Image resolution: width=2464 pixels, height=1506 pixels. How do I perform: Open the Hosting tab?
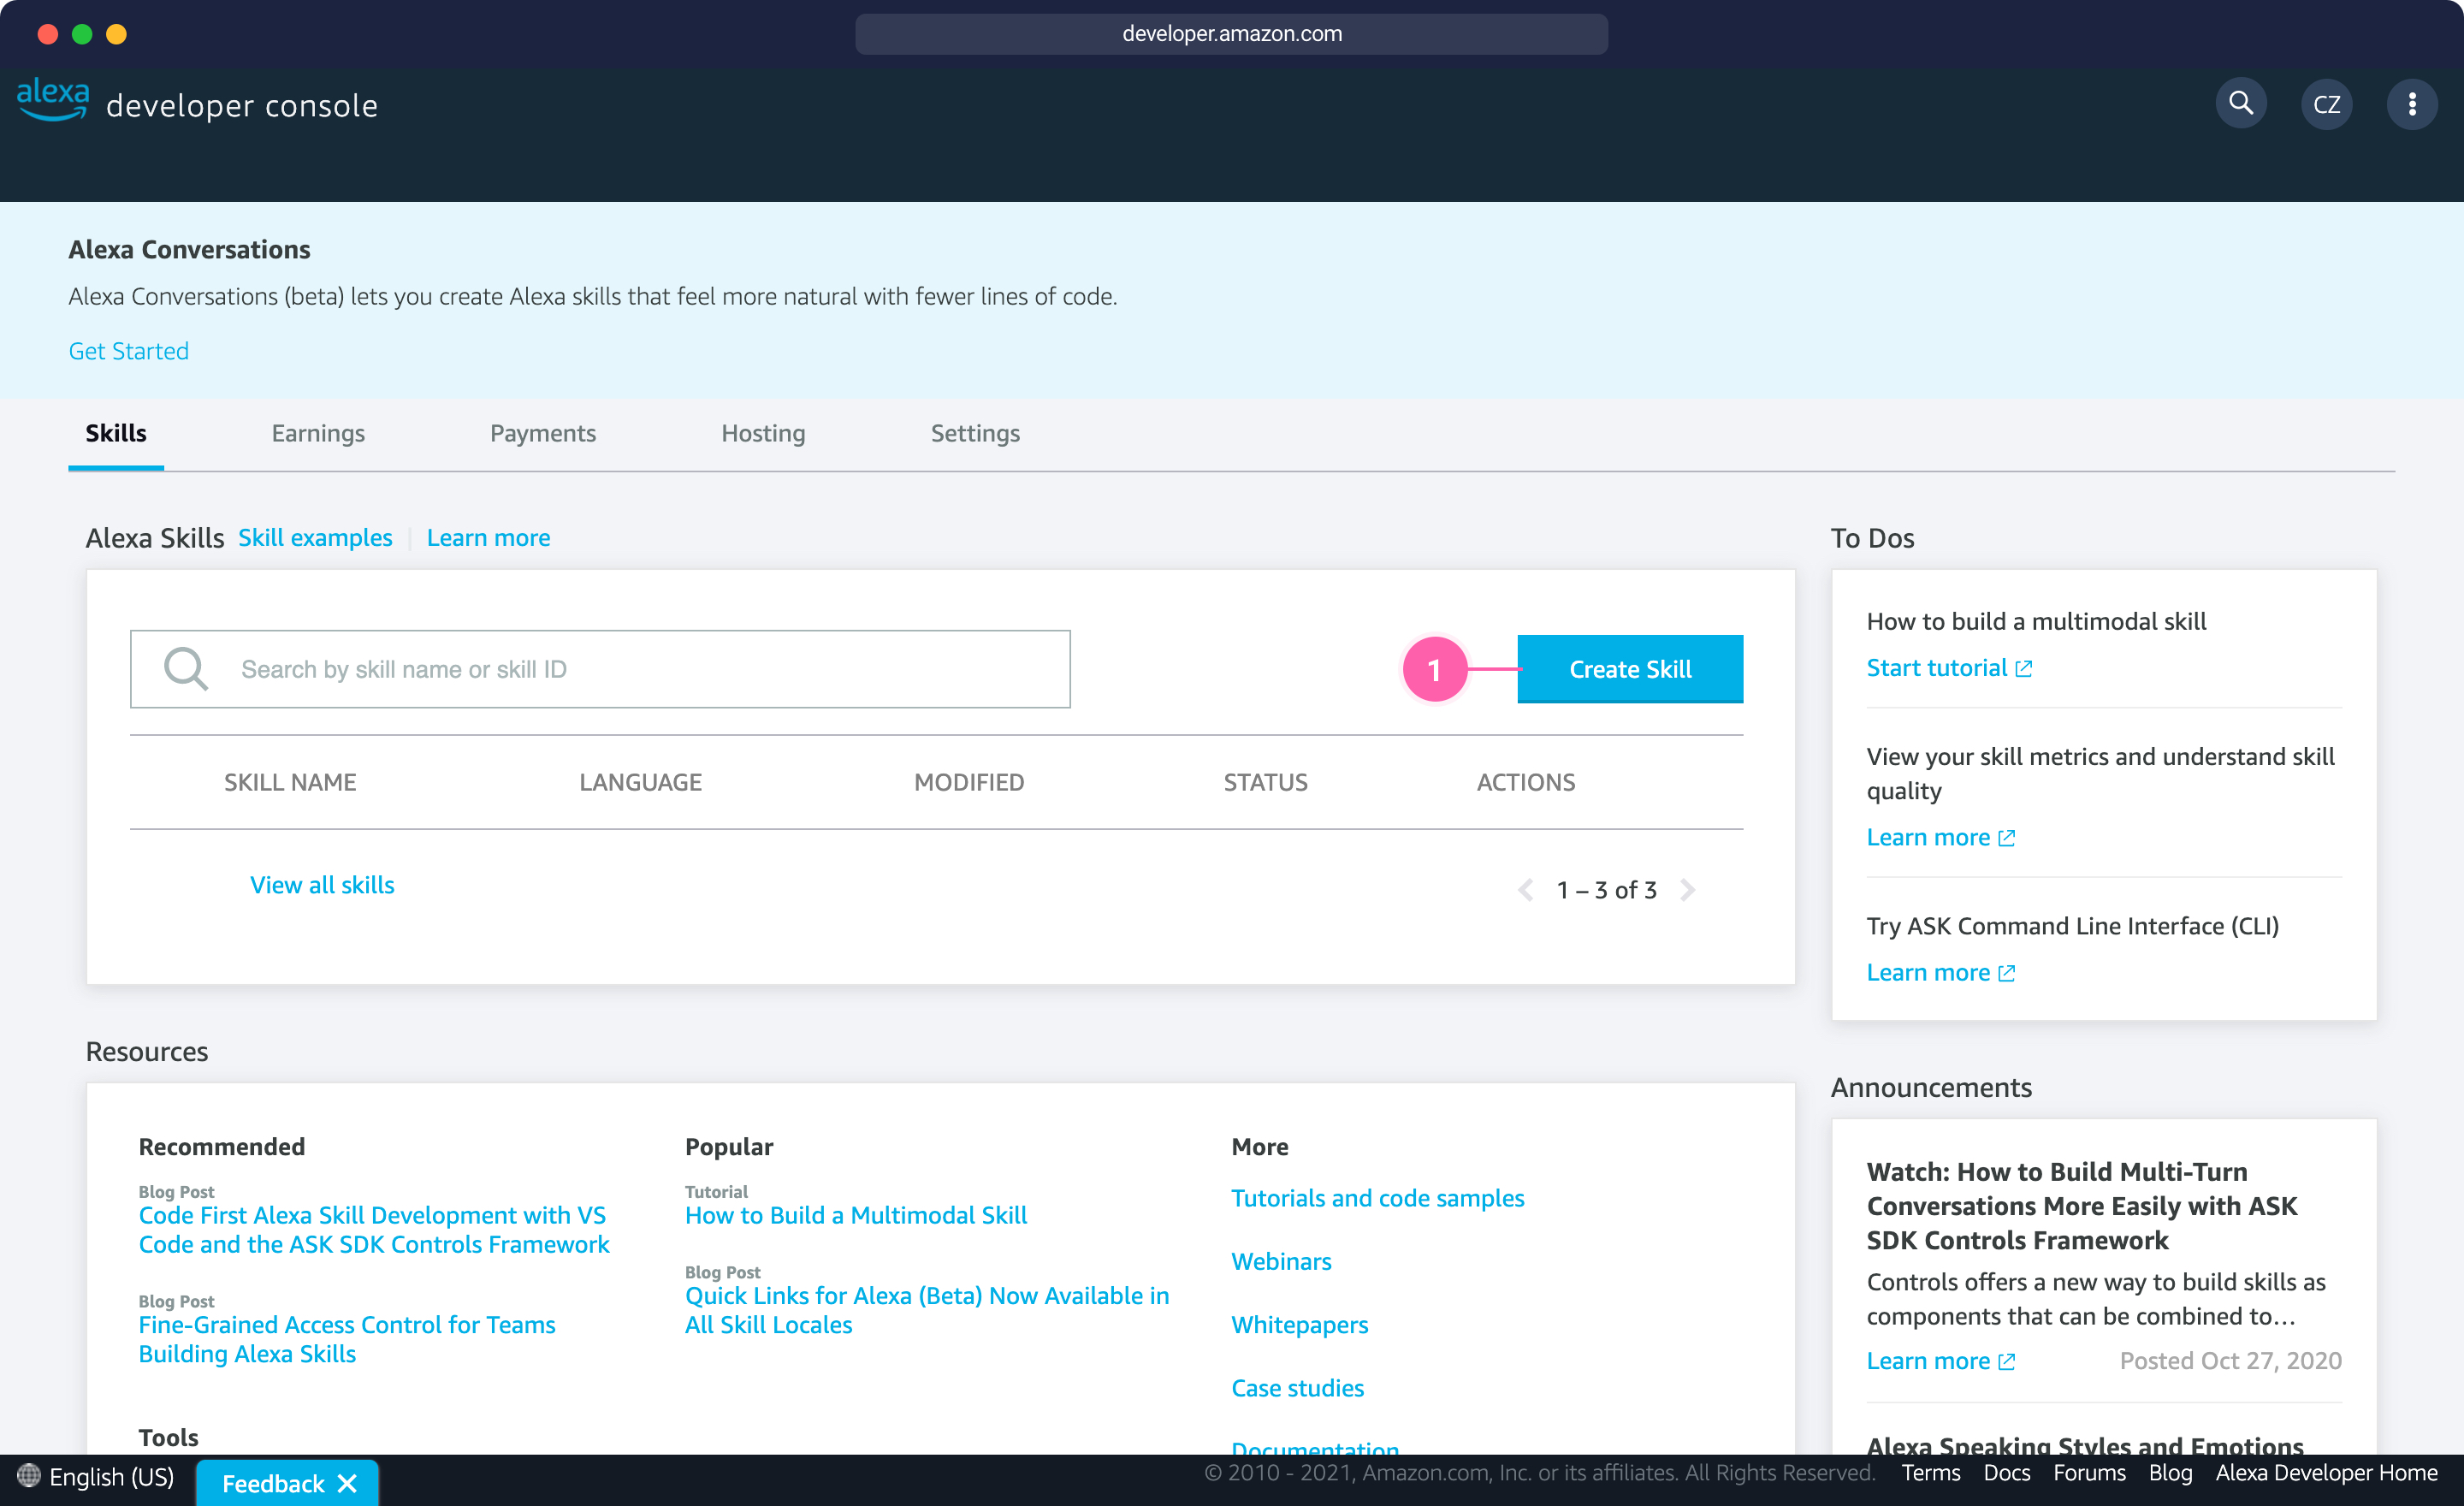(763, 433)
